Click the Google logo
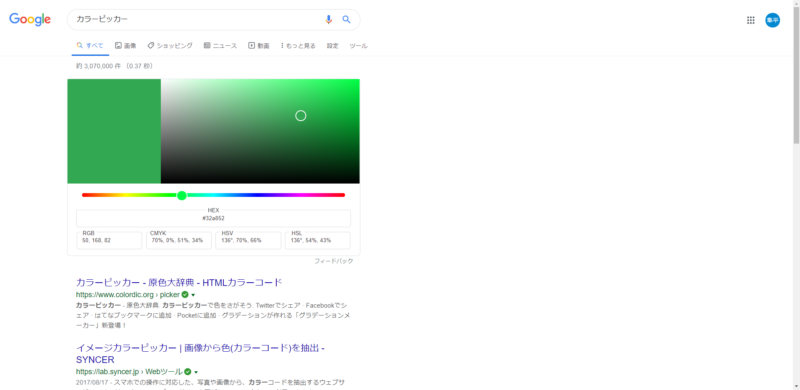 click(30, 19)
